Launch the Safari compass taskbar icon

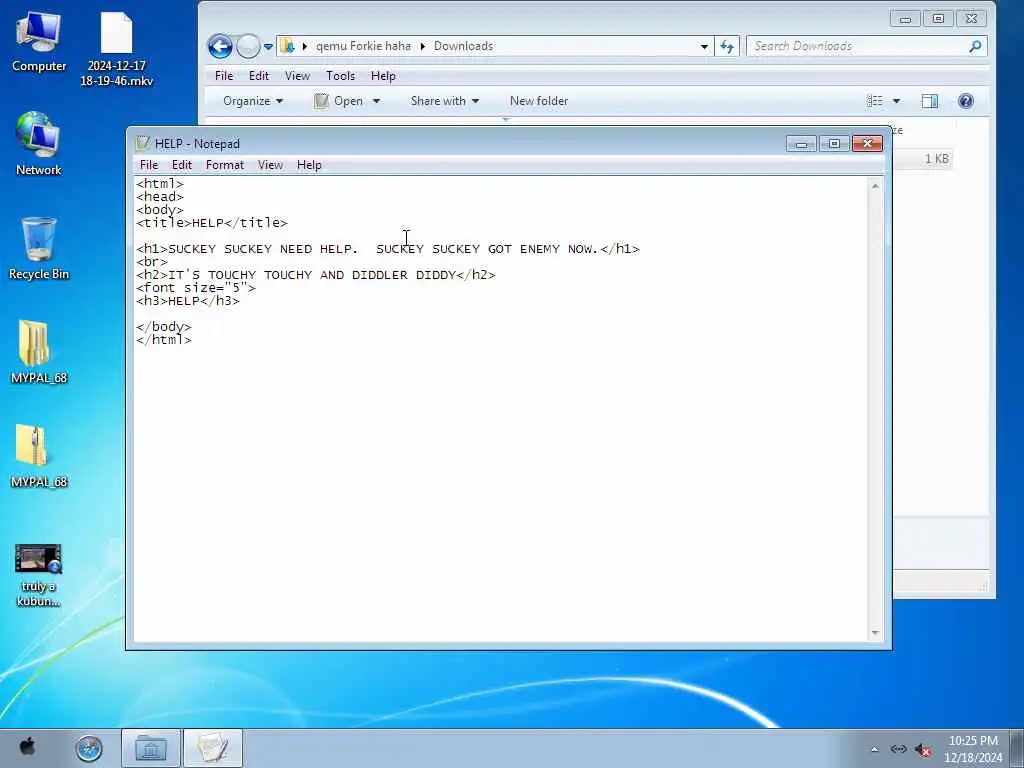(89, 748)
